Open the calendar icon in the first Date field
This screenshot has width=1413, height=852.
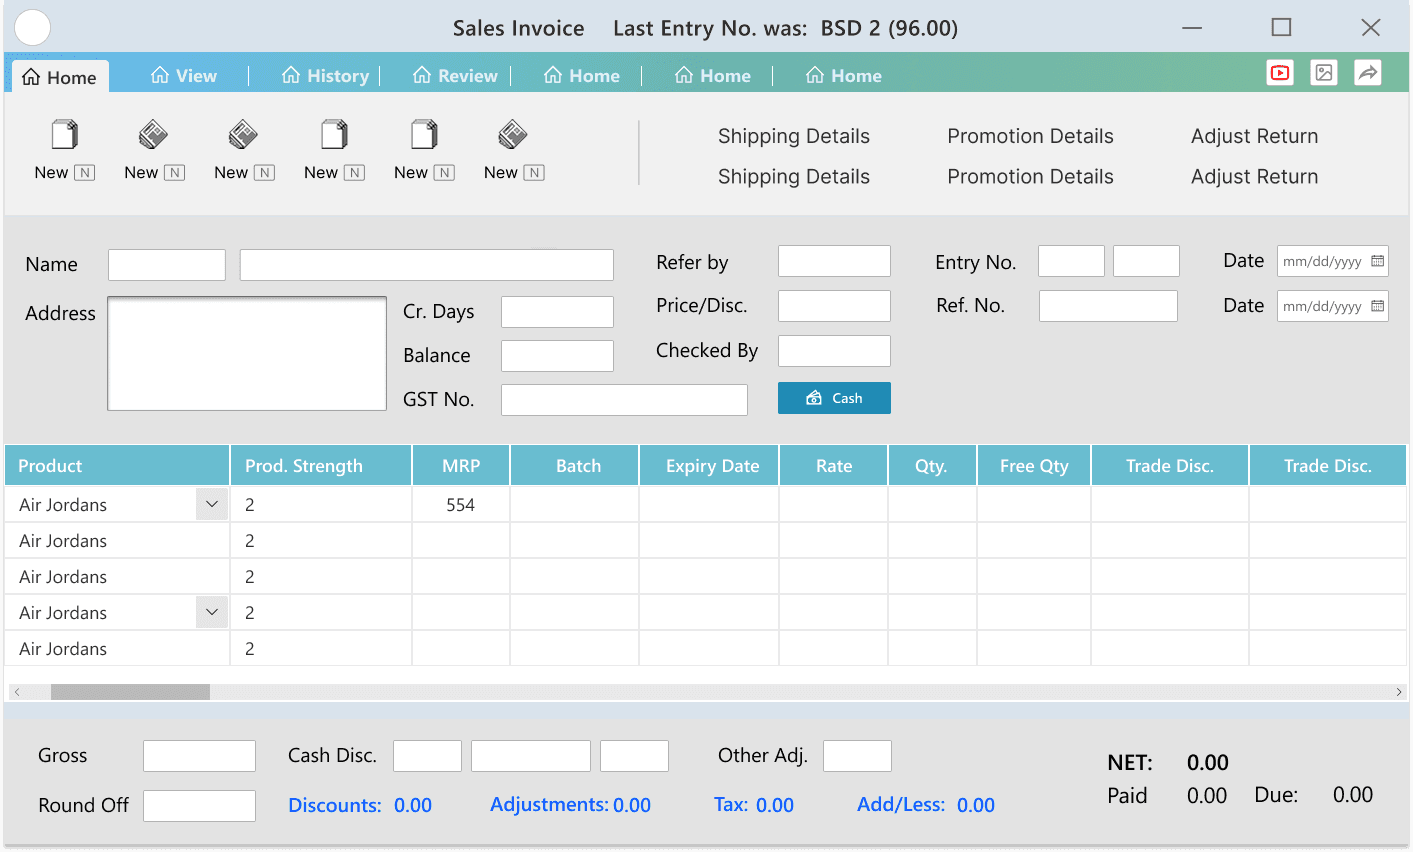tap(1377, 262)
